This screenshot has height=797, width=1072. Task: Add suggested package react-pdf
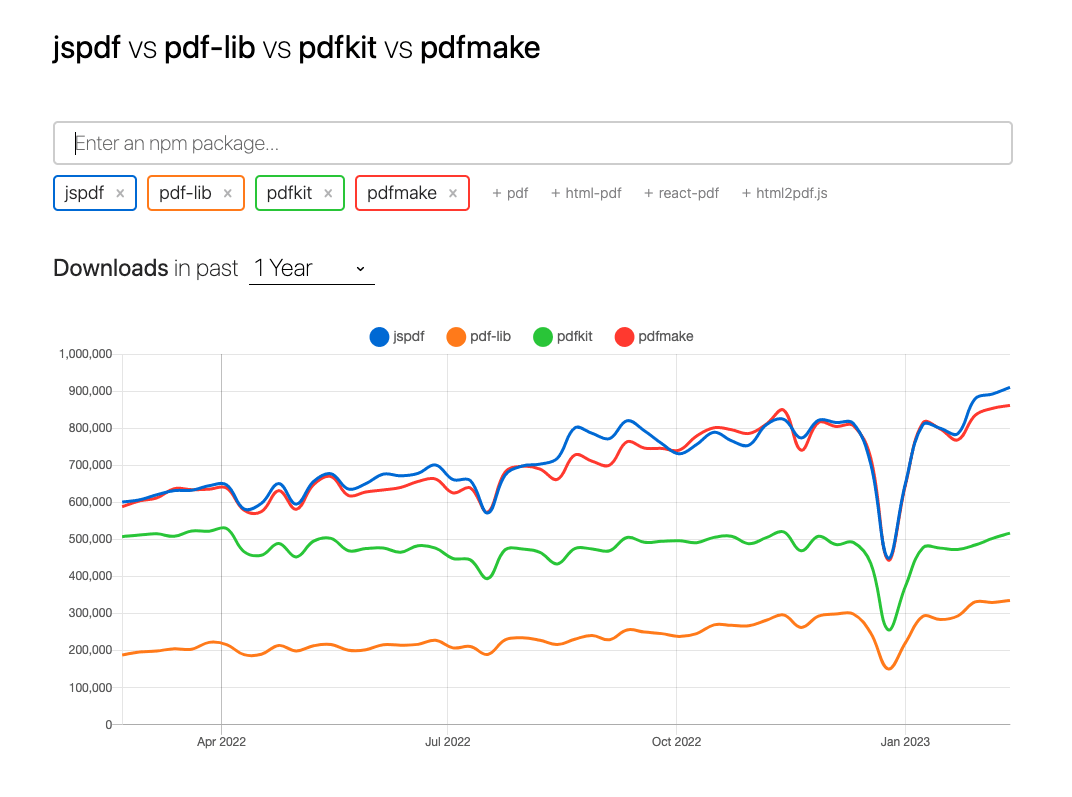point(682,193)
